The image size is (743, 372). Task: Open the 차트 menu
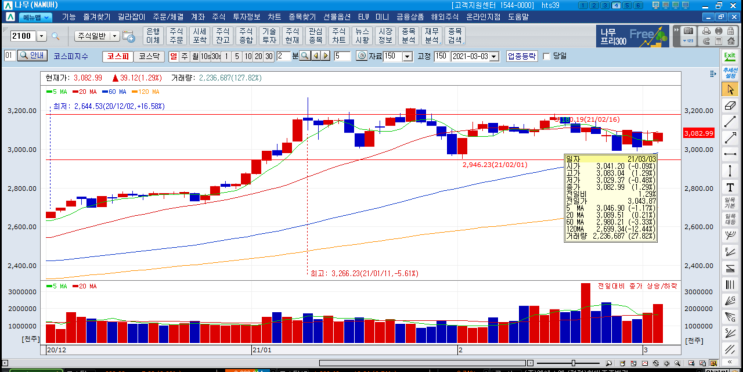274,17
